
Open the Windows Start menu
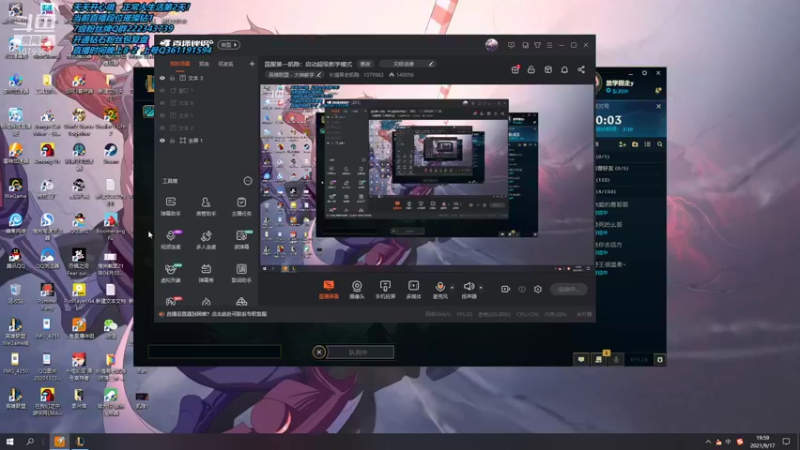tap(9, 441)
